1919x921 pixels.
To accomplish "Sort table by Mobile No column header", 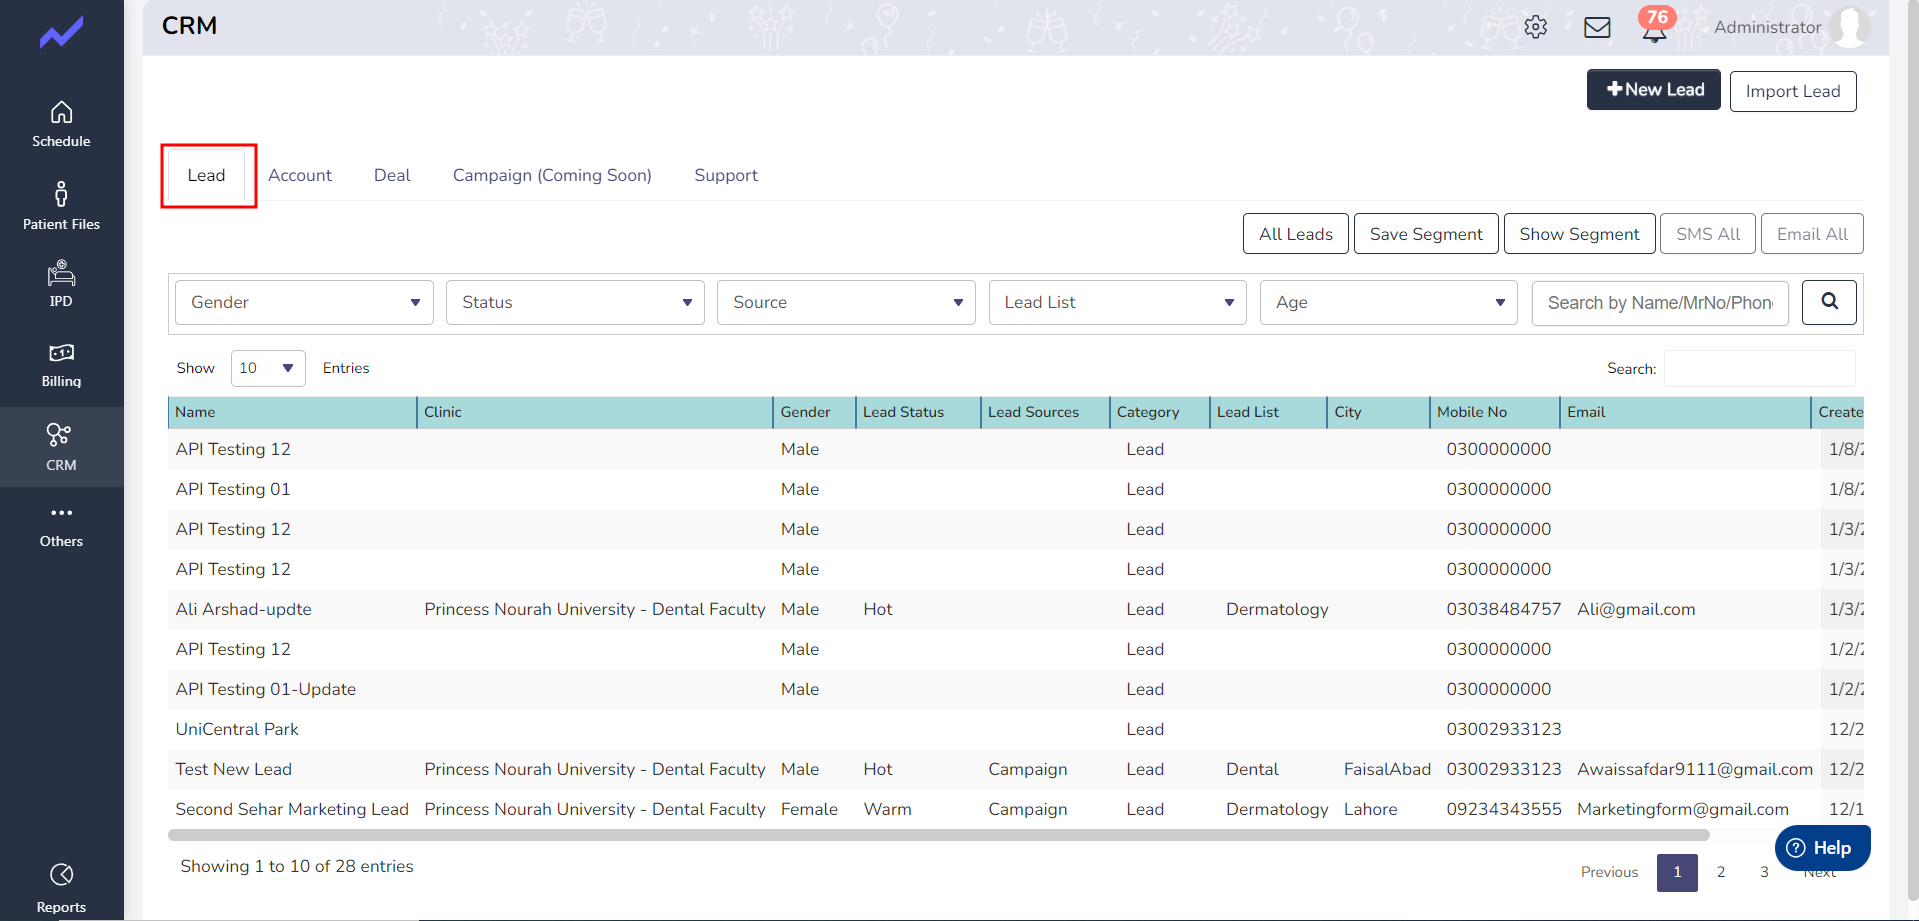I will pos(1495,412).
